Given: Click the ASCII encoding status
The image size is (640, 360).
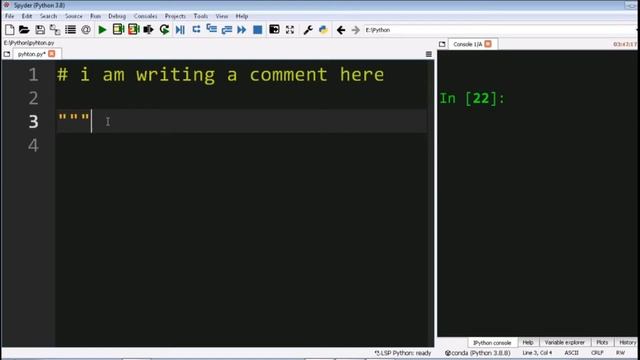Looking at the screenshot, I should coord(571,353).
